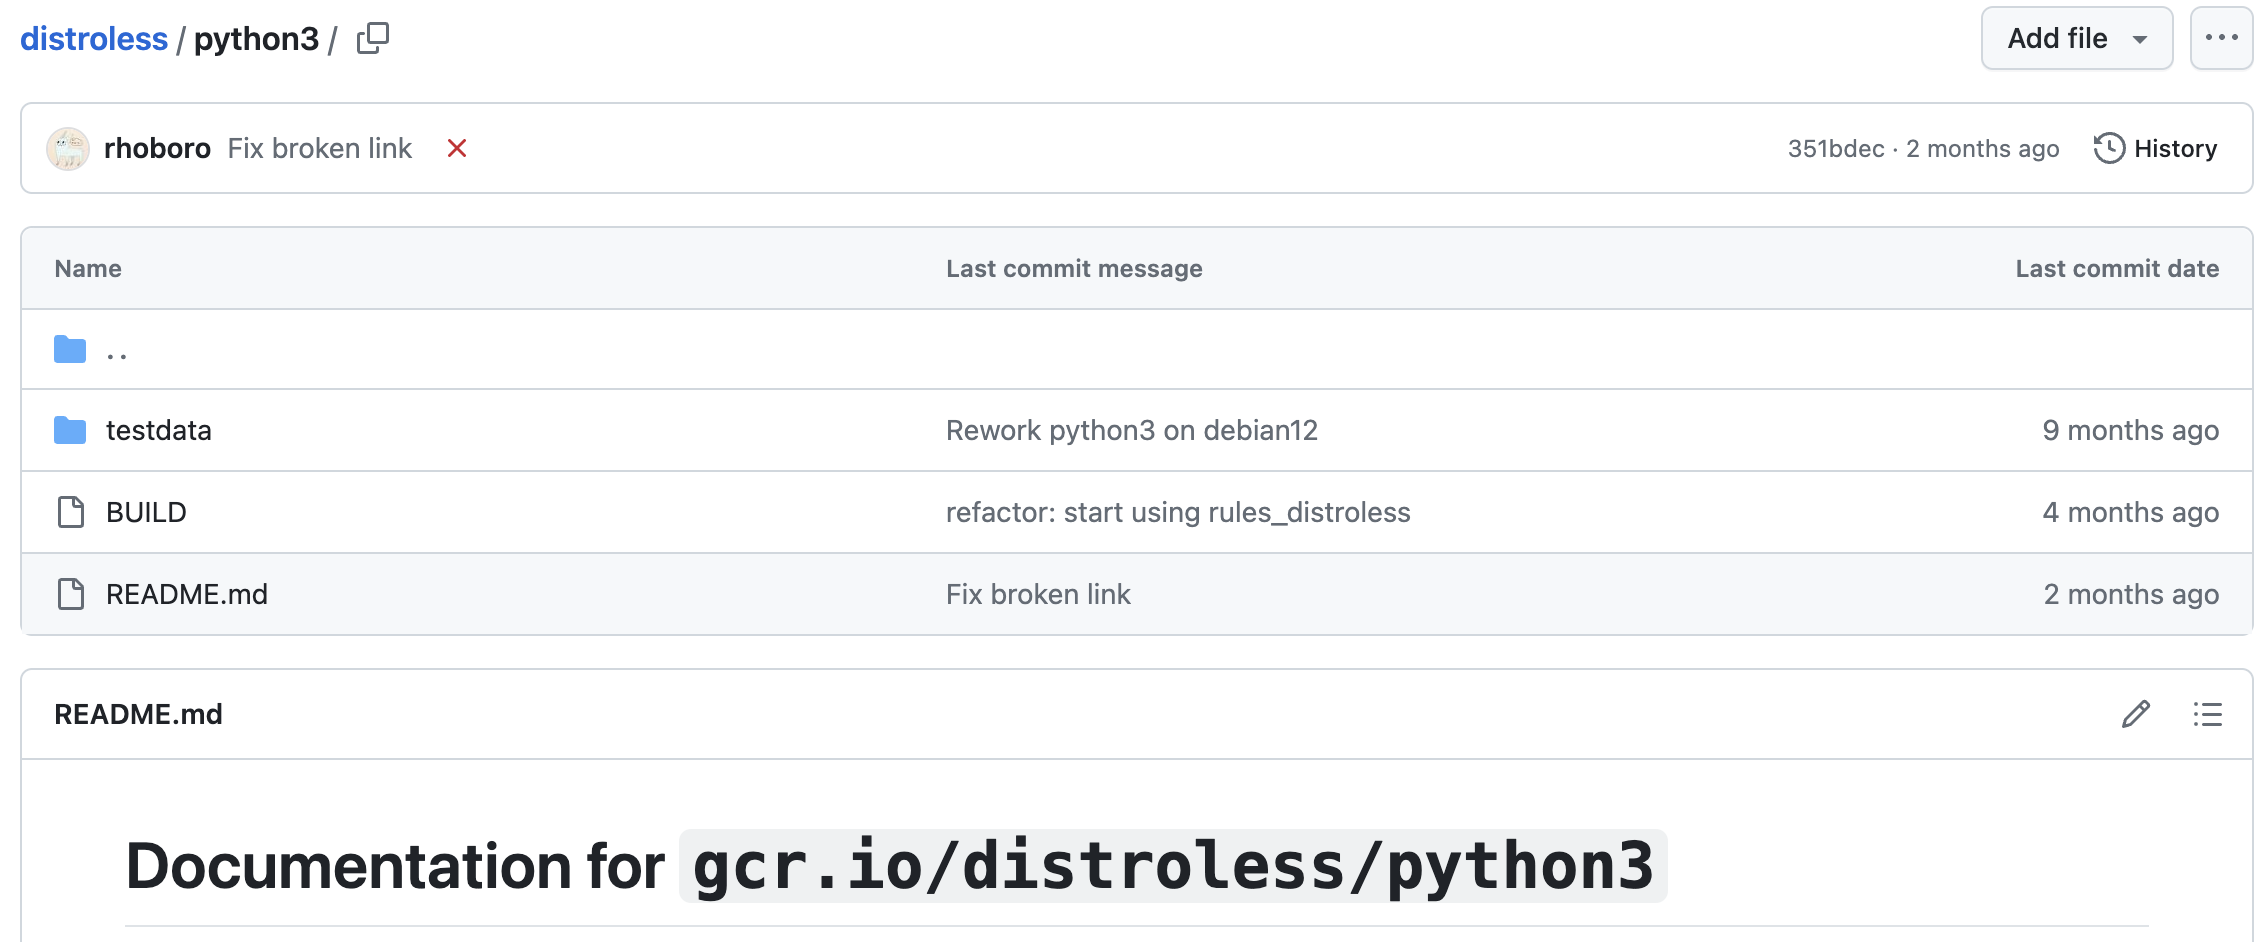The image size is (2266, 942).
Task: Click 2 months ago in README.md row
Action: pos(2131,594)
